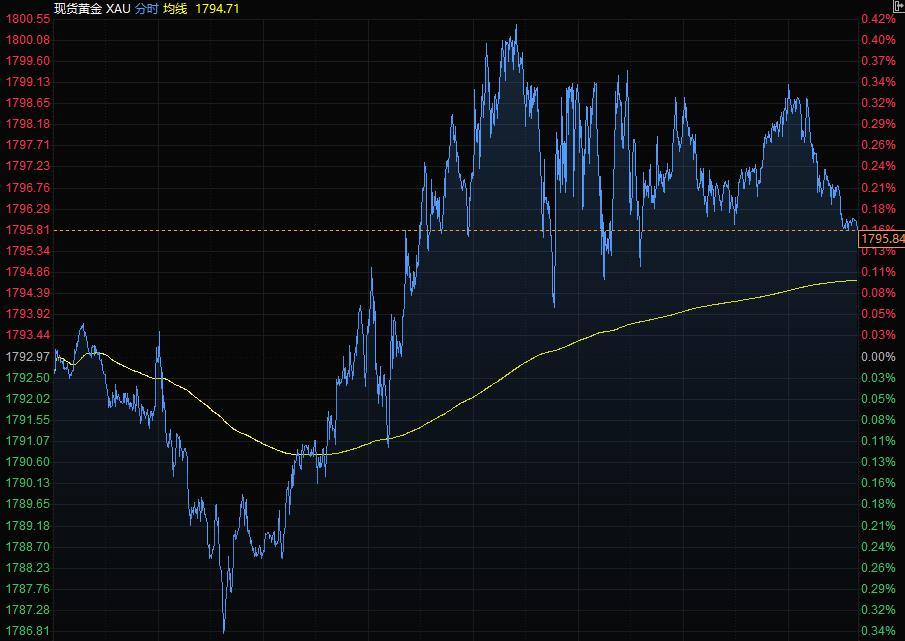The height and width of the screenshot is (641, 905).
Task: Click the expand chart icon in top-right corner
Action: pyautogui.click(x=897, y=7)
